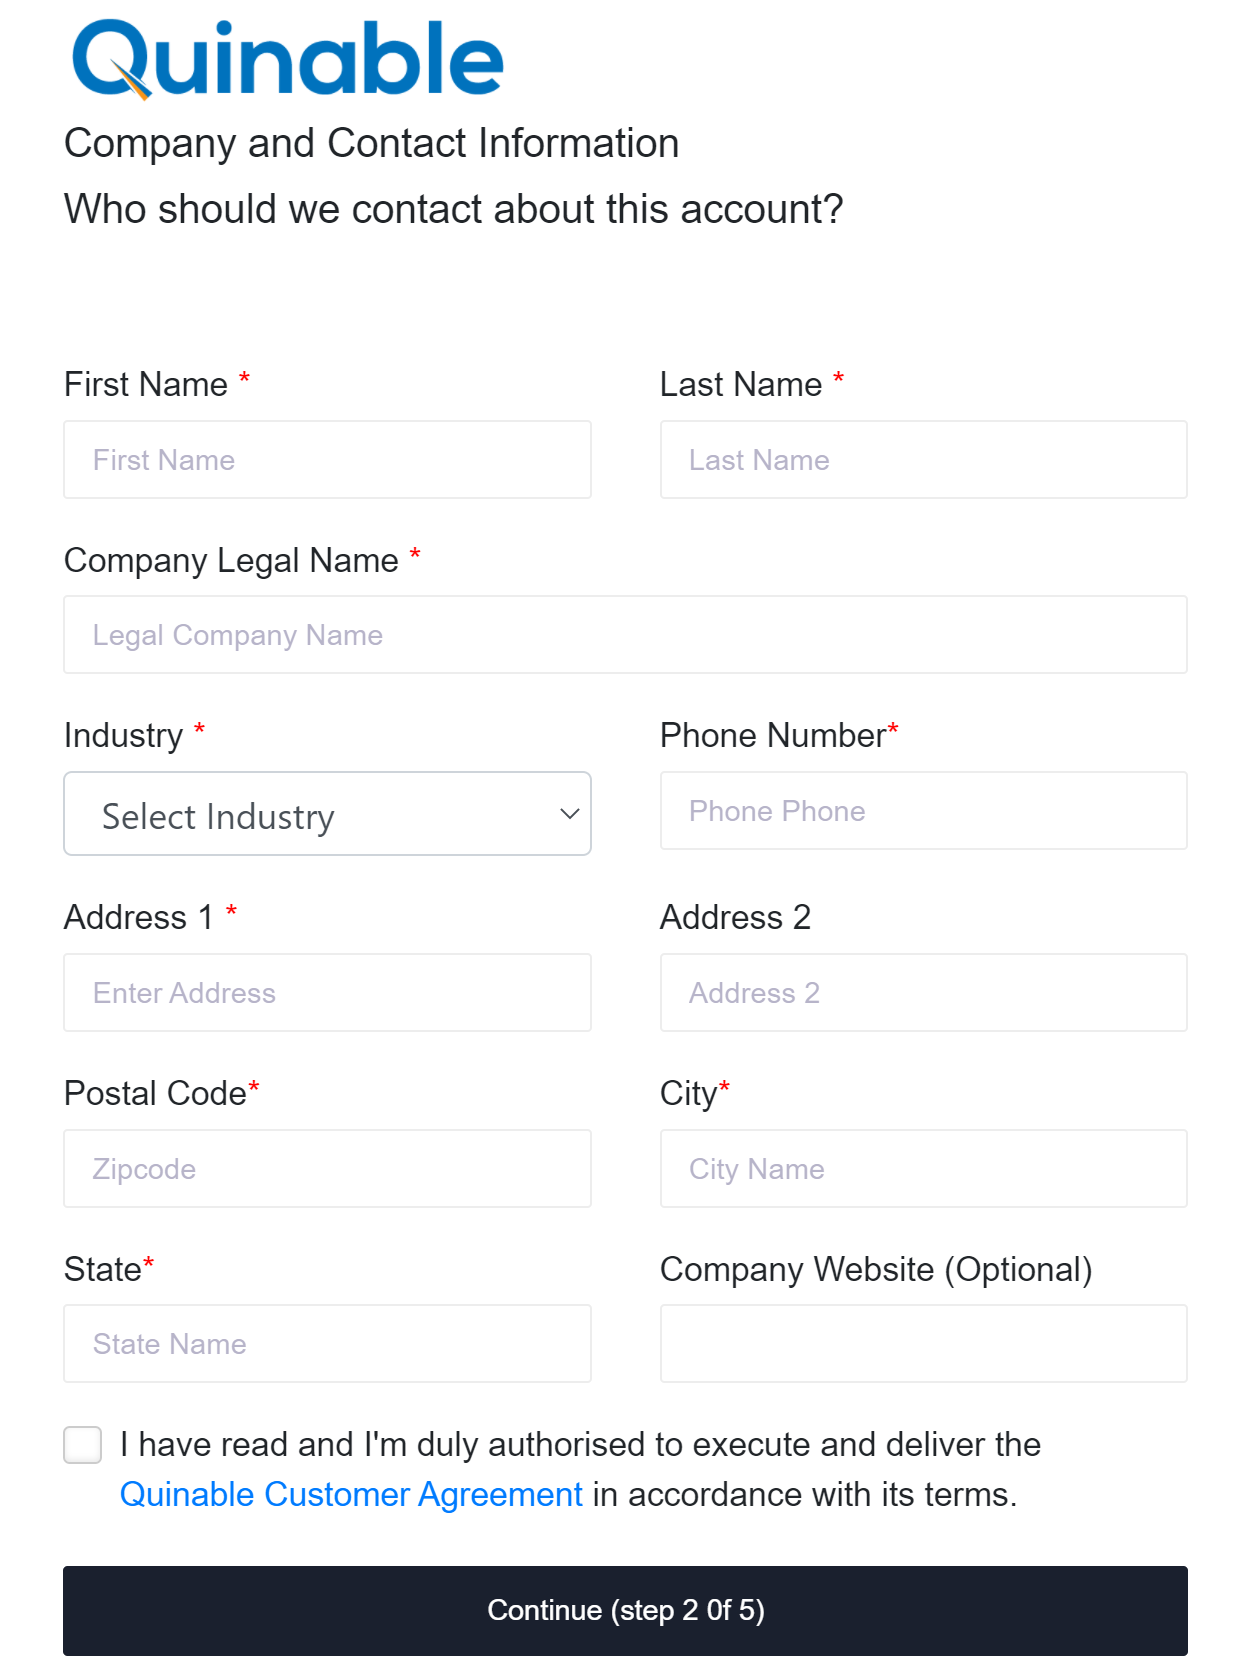Open the Quinable Customer Agreement link
Image resolution: width=1237 pixels, height=1677 pixels.
click(x=351, y=1494)
